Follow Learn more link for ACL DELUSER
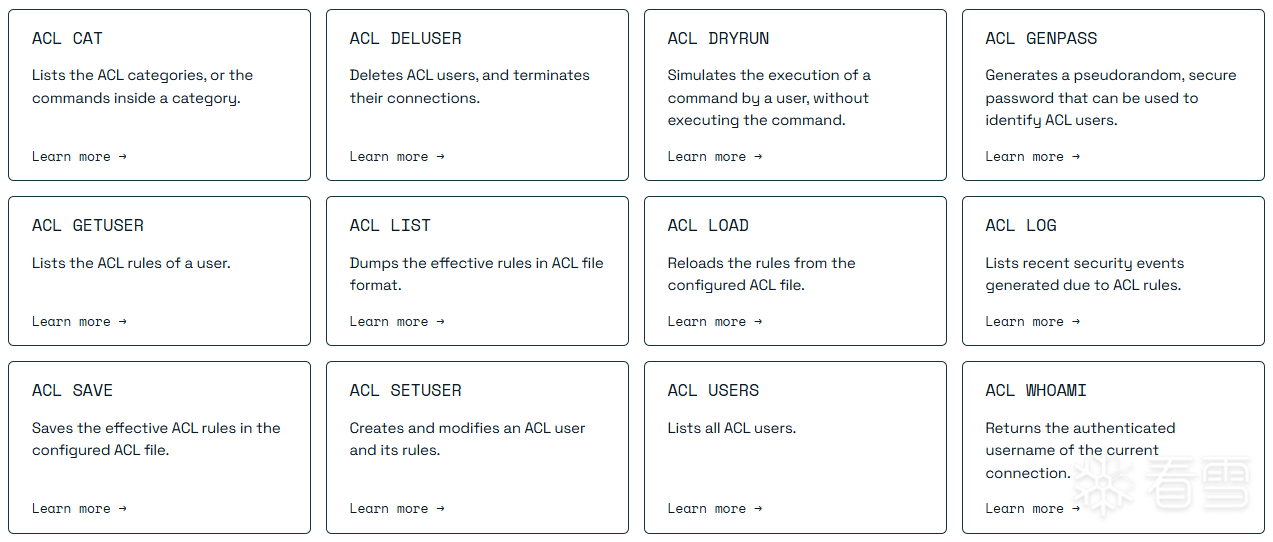The image size is (1273, 542). pyautogui.click(x=397, y=156)
